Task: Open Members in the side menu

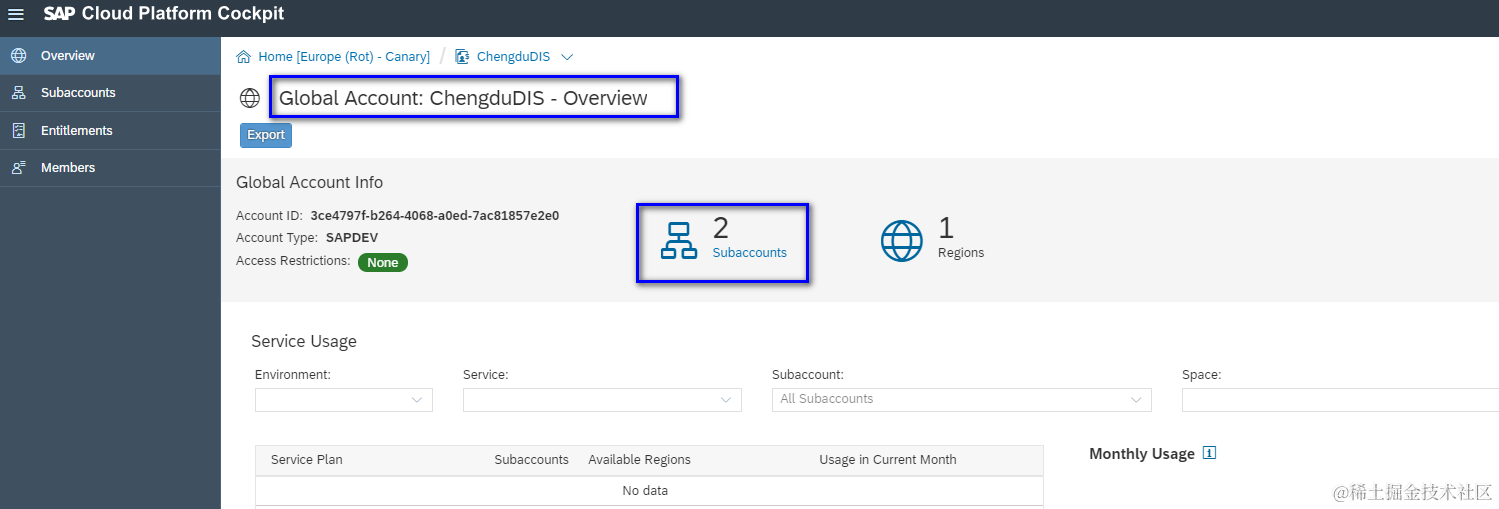Action: tap(110, 168)
